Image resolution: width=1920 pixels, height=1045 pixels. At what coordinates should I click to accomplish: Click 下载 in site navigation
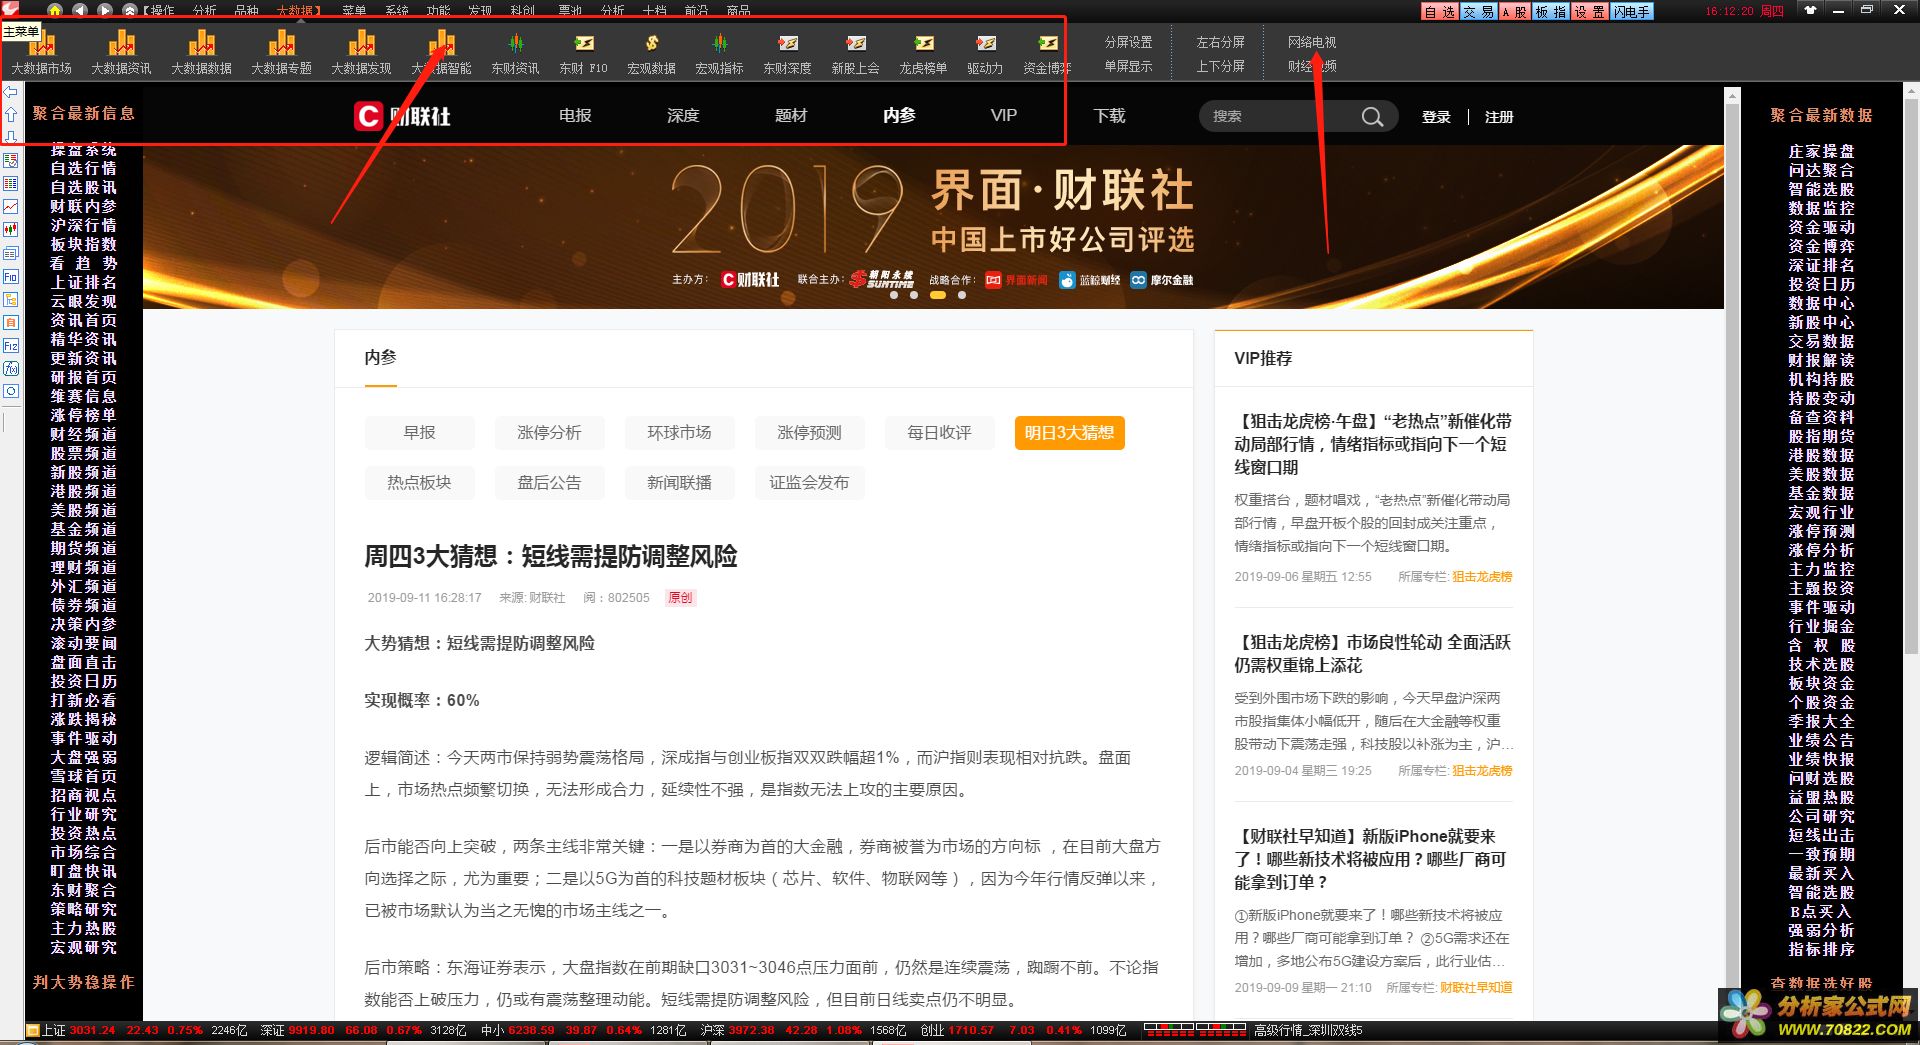click(1109, 116)
